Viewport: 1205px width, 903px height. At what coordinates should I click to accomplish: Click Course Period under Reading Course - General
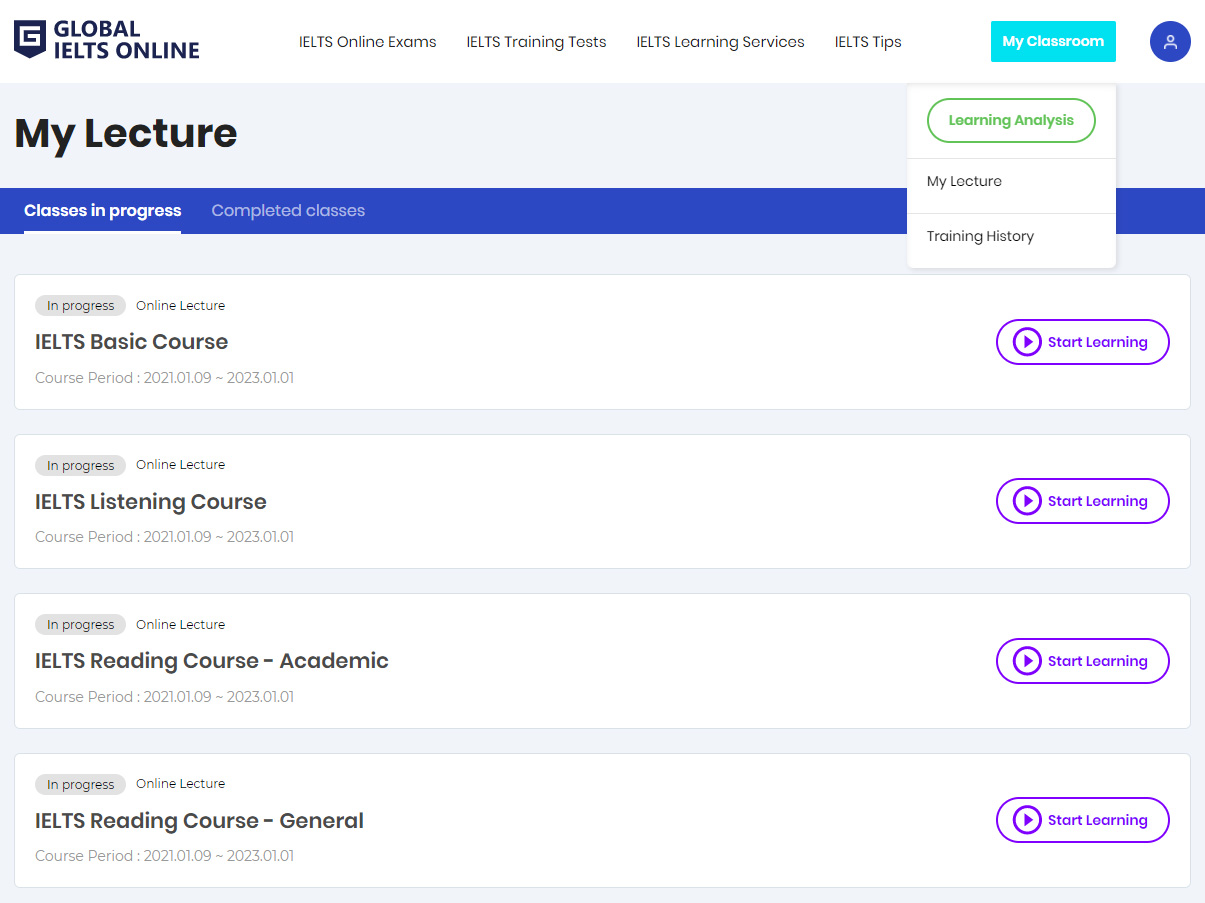[164, 856]
